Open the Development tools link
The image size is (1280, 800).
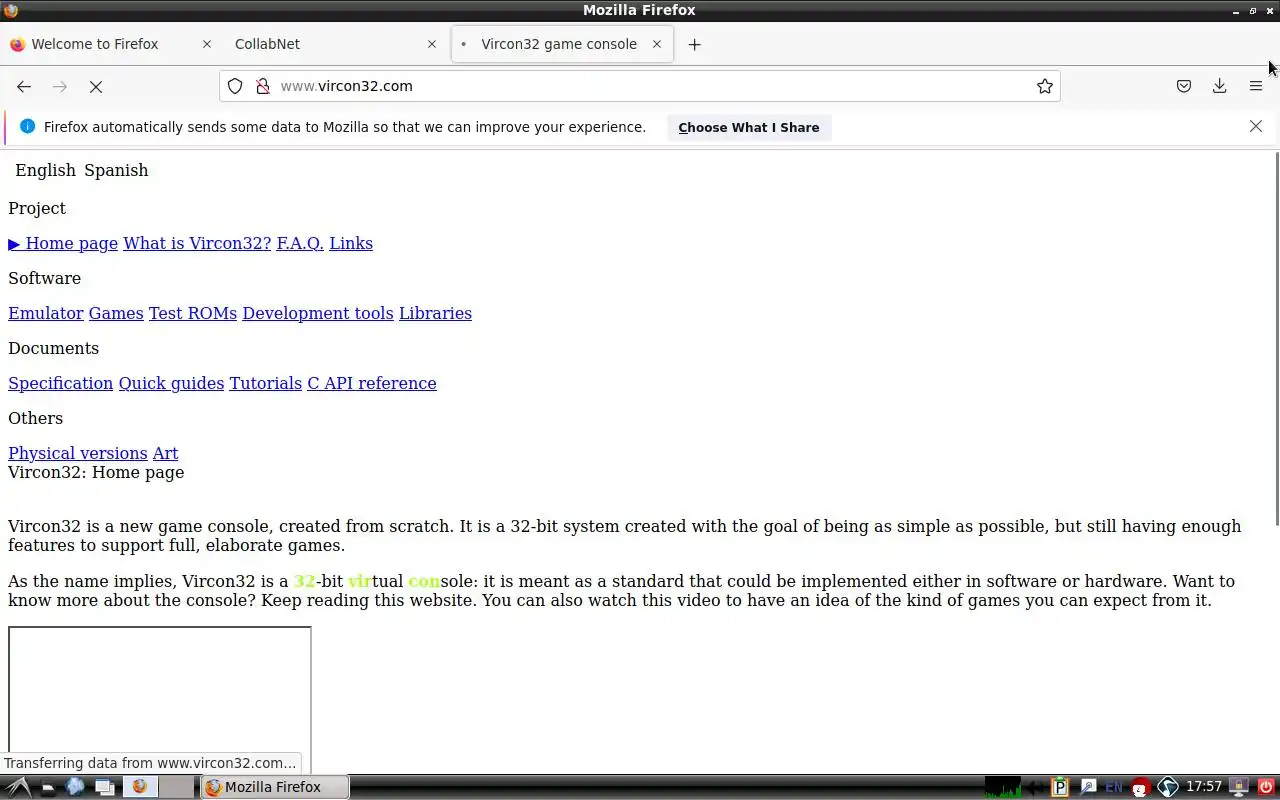pyautogui.click(x=318, y=313)
